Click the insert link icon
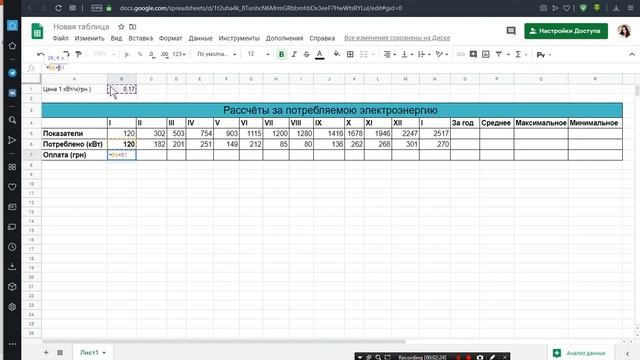This screenshot has width=640, height=360. pyautogui.click(x=460, y=54)
